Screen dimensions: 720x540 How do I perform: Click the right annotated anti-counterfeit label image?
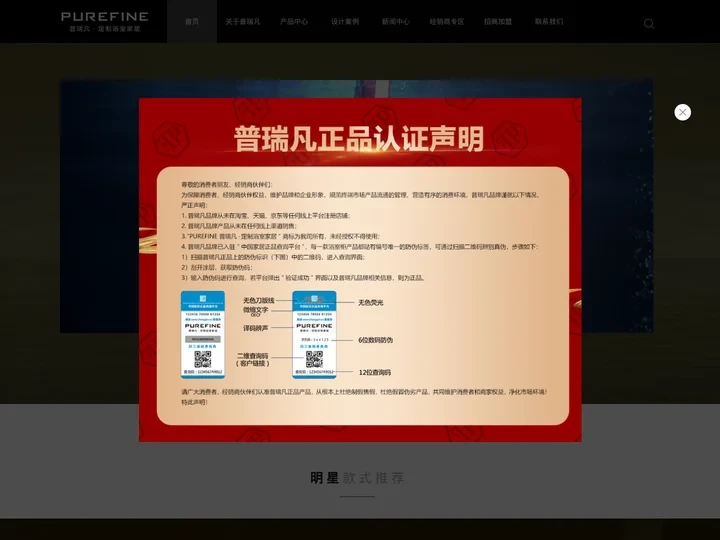point(314,334)
